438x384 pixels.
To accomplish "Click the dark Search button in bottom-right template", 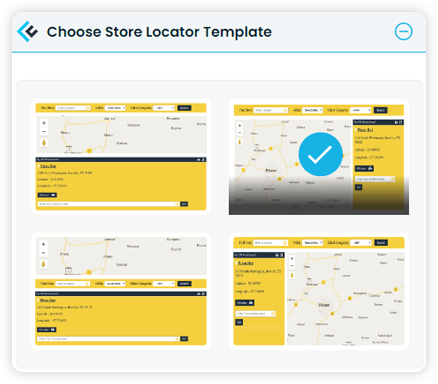I will (381, 243).
